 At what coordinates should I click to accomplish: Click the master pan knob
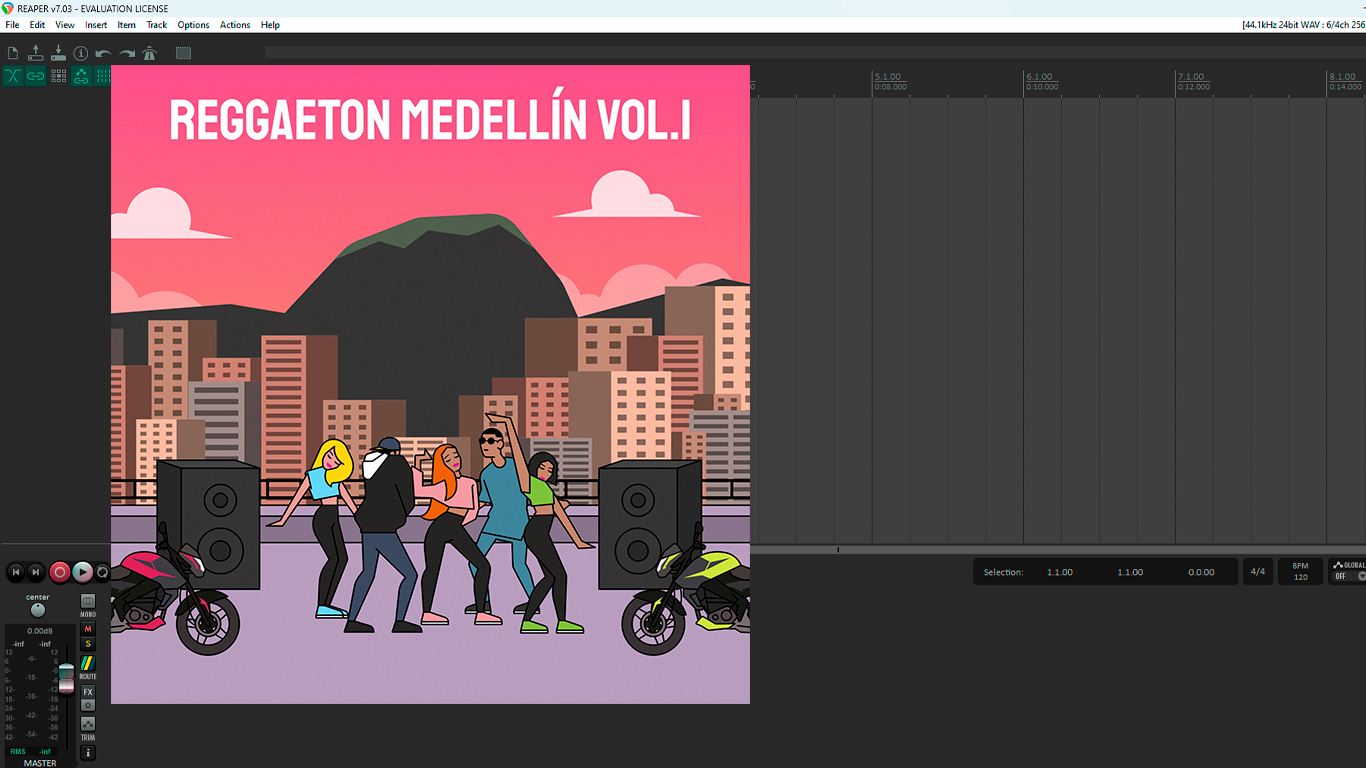[x=38, y=610]
